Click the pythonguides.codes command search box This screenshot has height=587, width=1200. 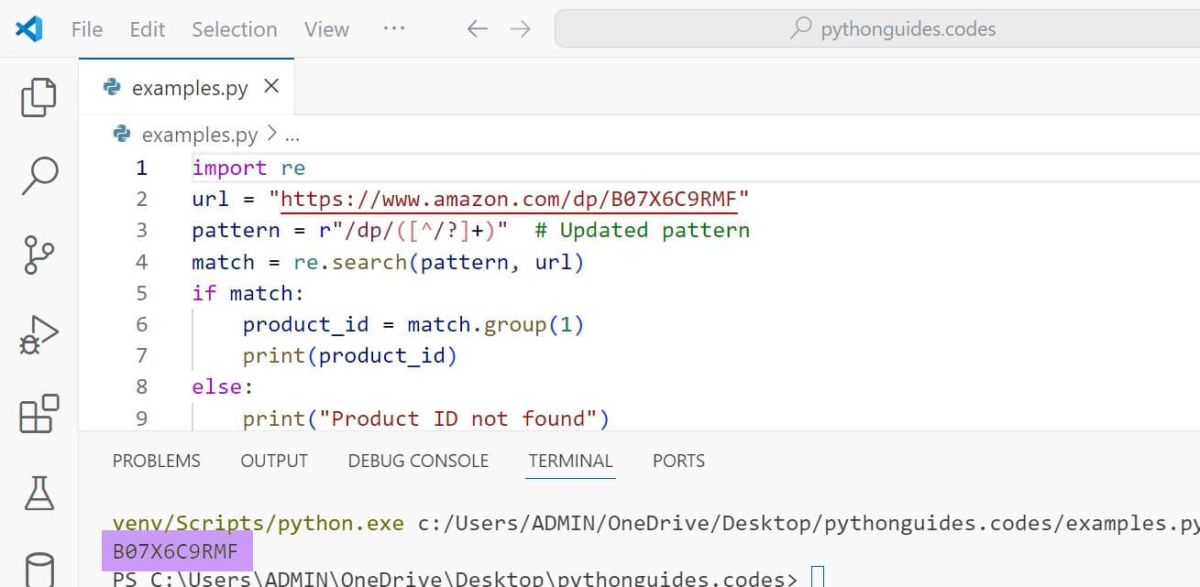tap(877, 29)
